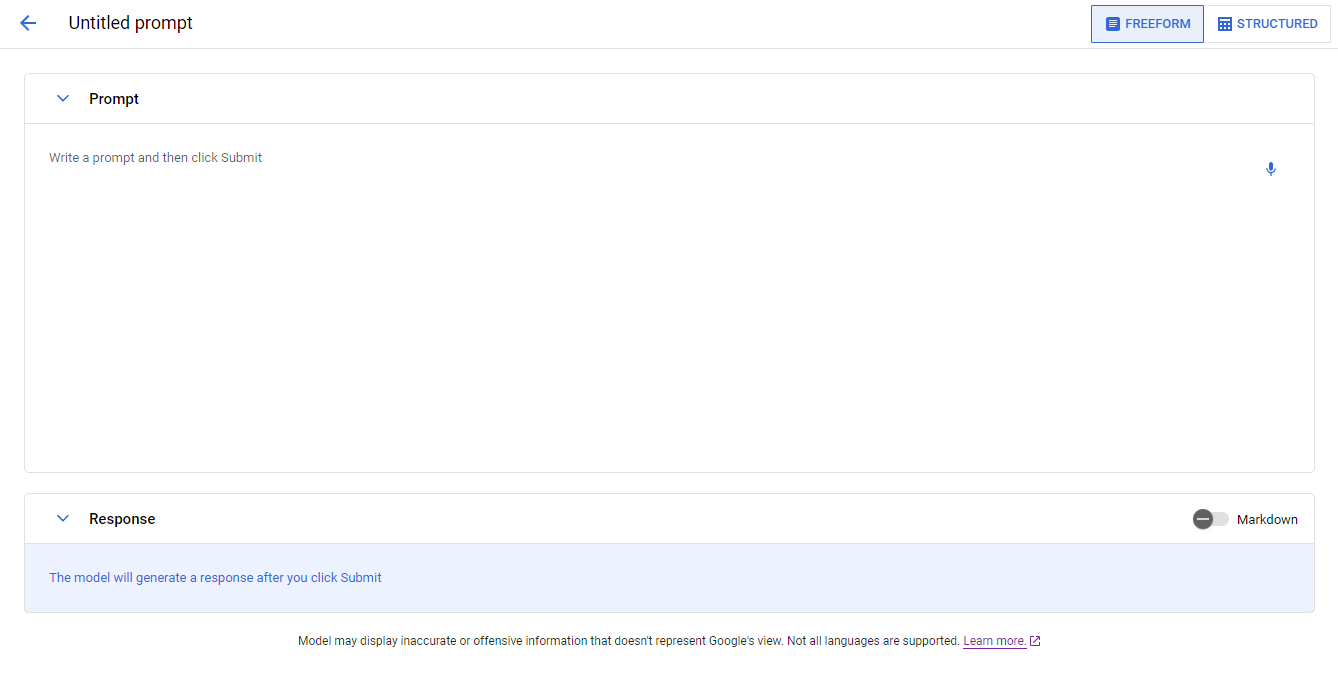Click the back arrow icon
This screenshot has height=688, width=1338.
coord(28,23)
